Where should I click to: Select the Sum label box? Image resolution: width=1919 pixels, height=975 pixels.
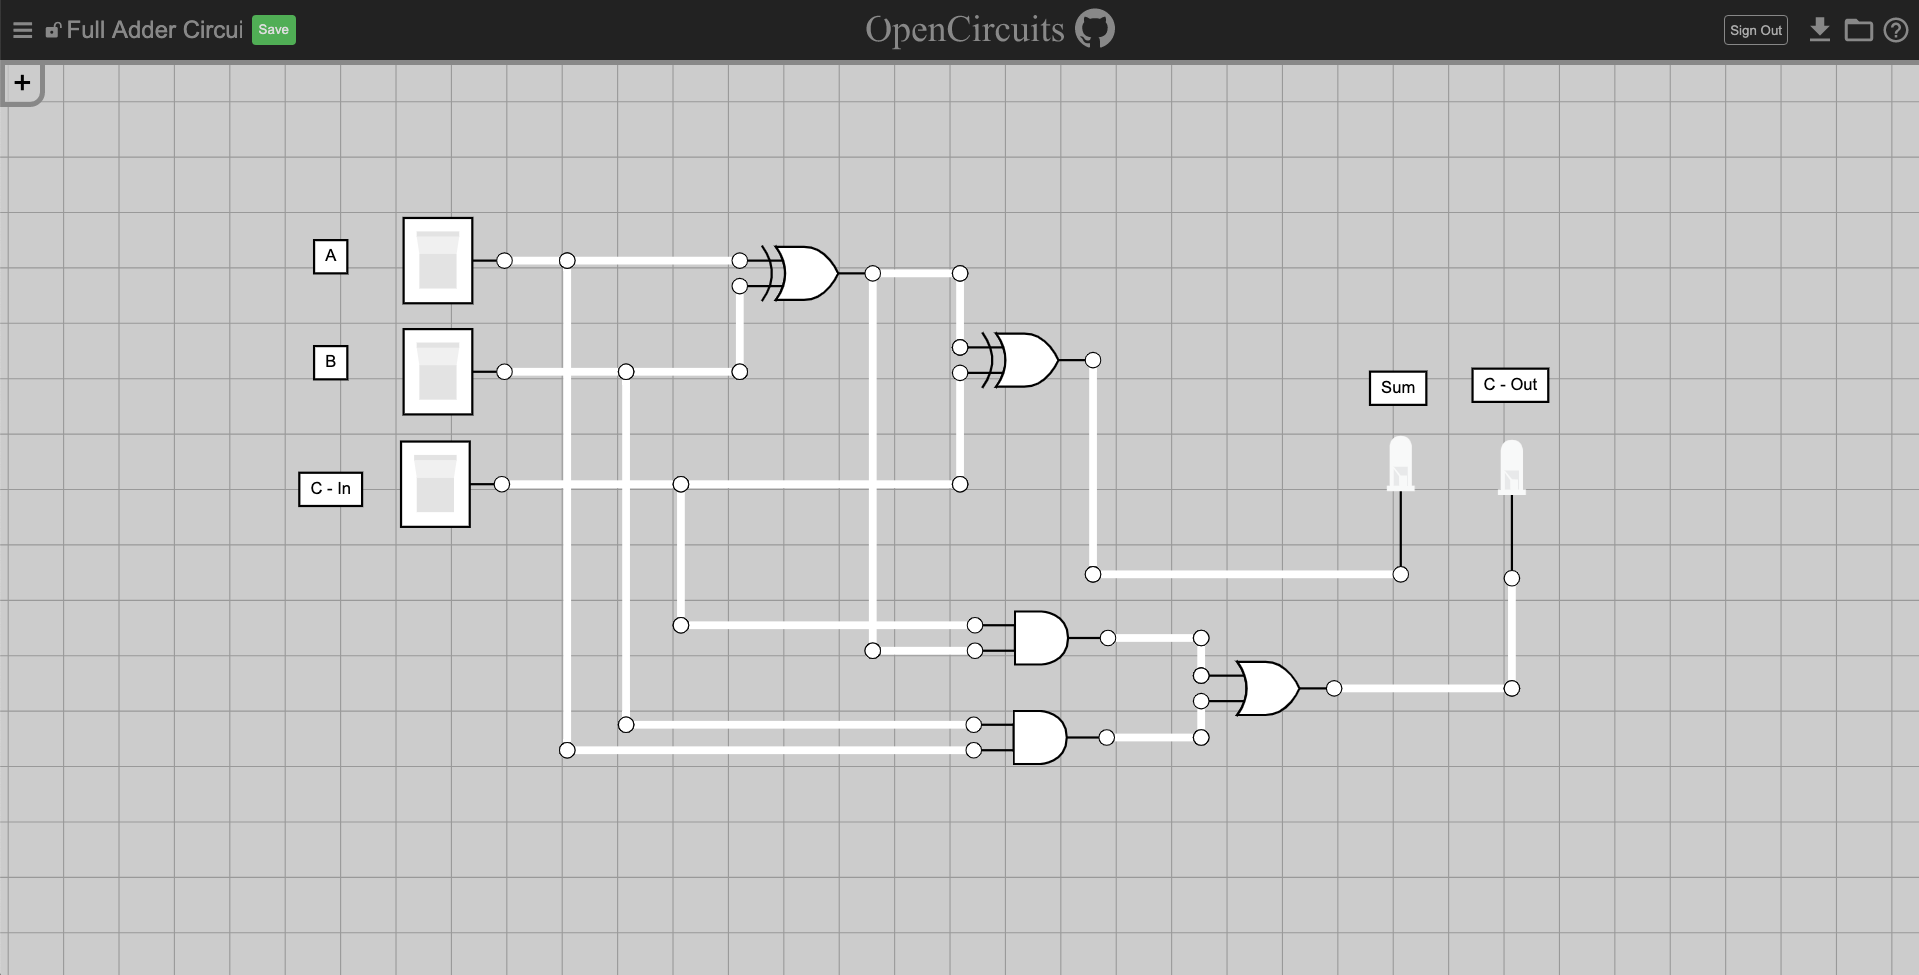[x=1397, y=388]
